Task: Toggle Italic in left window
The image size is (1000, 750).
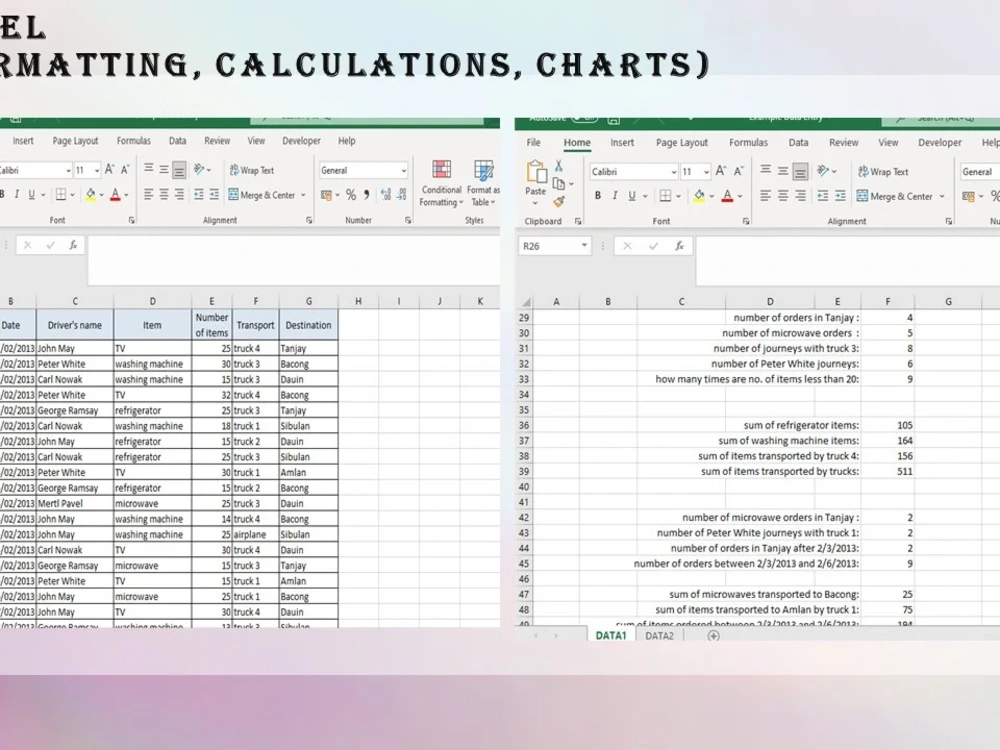Action: coord(17,195)
